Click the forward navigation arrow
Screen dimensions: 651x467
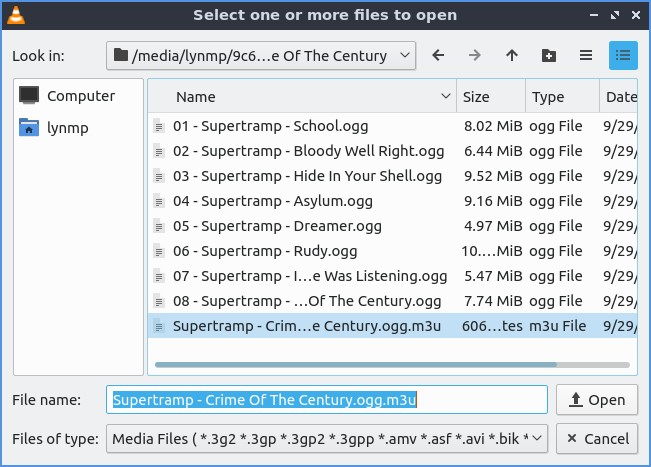[x=475, y=56]
